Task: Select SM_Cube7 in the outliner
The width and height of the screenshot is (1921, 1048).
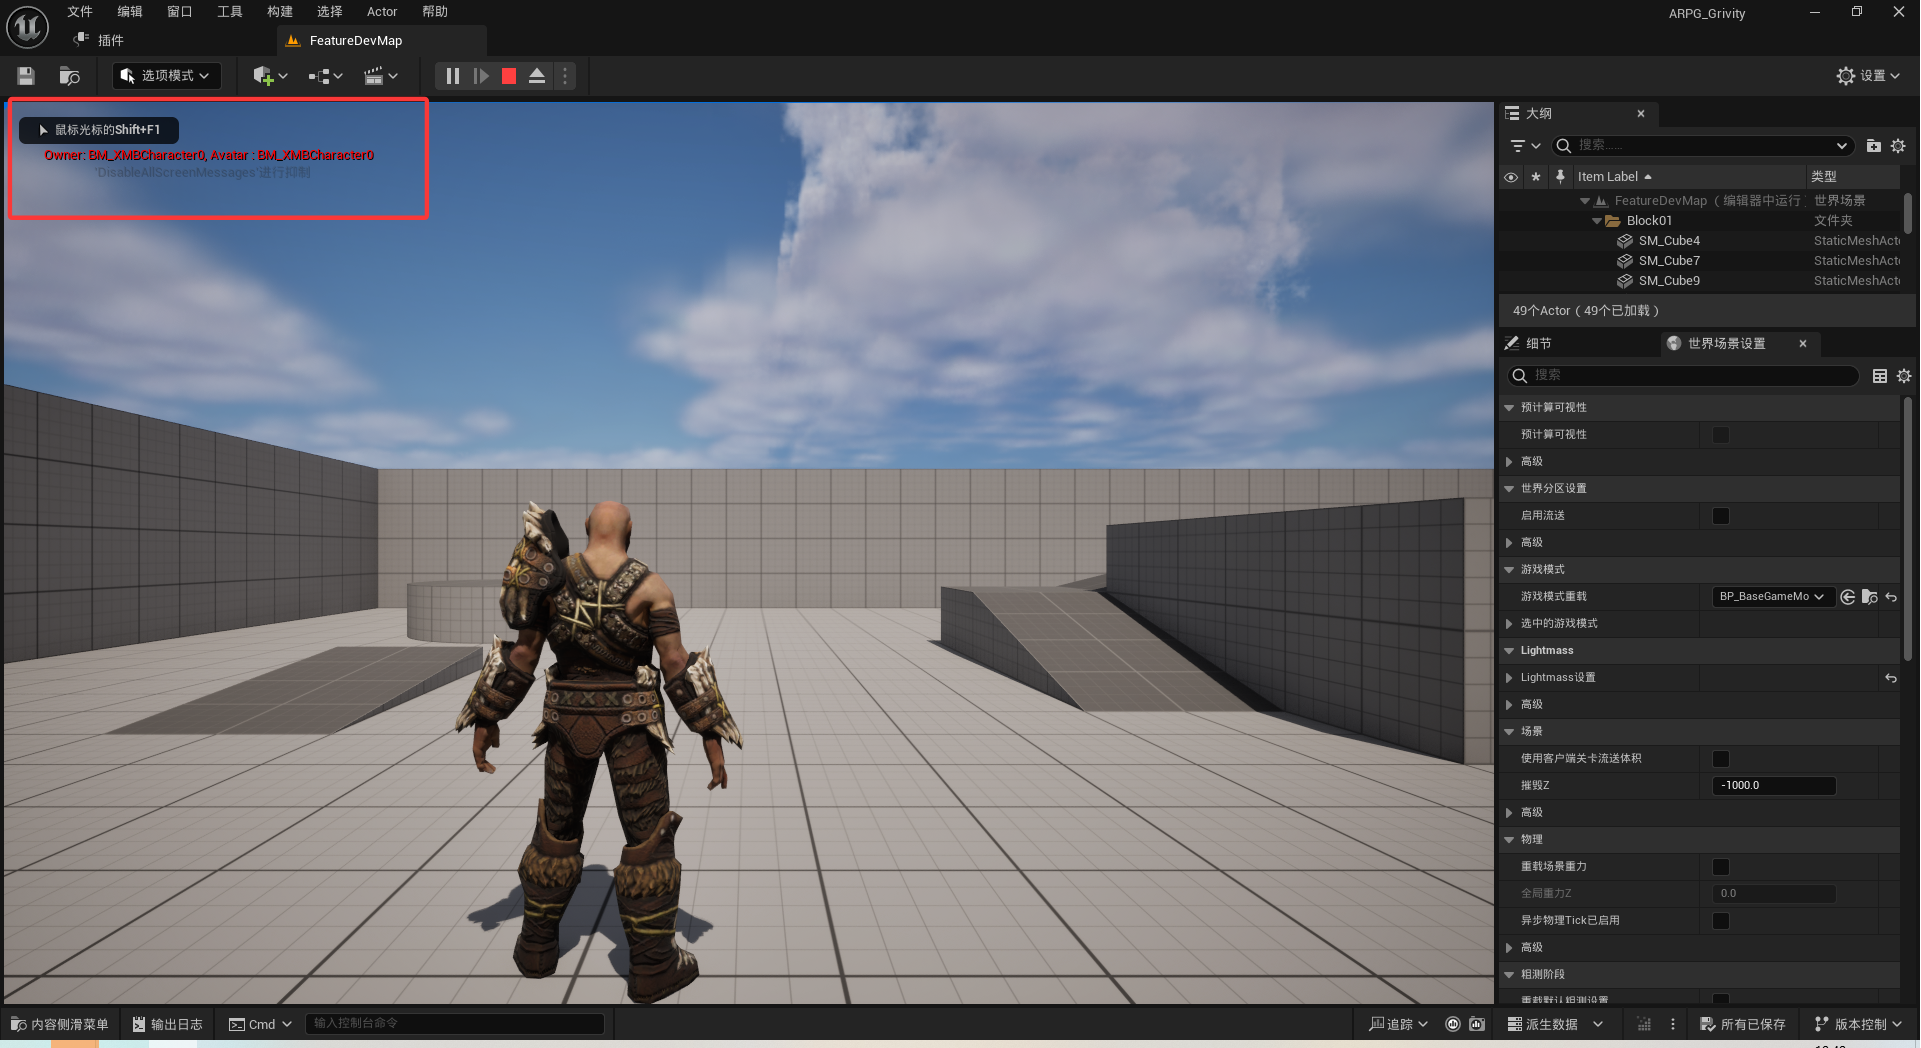Action: point(1669,261)
